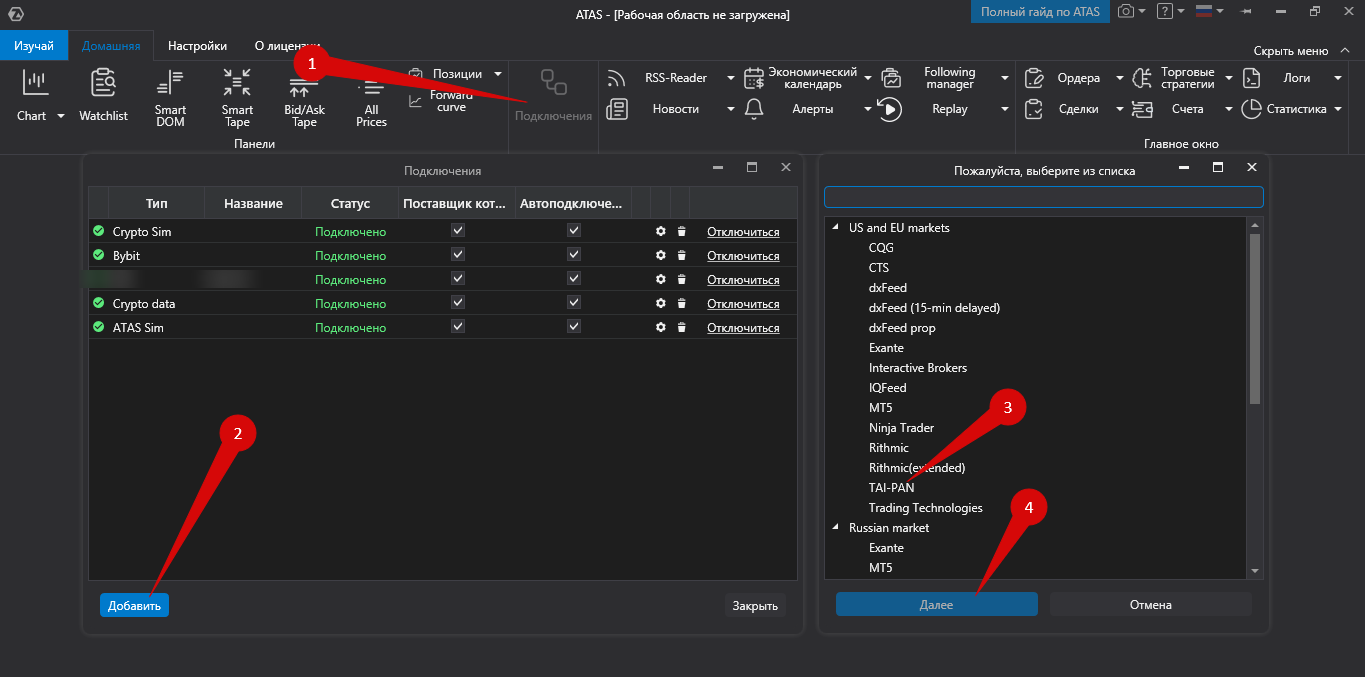Open settings gear for ATAS Sim connection
Image resolution: width=1365 pixels, height=677 pixels.
(x=660, y=327)
